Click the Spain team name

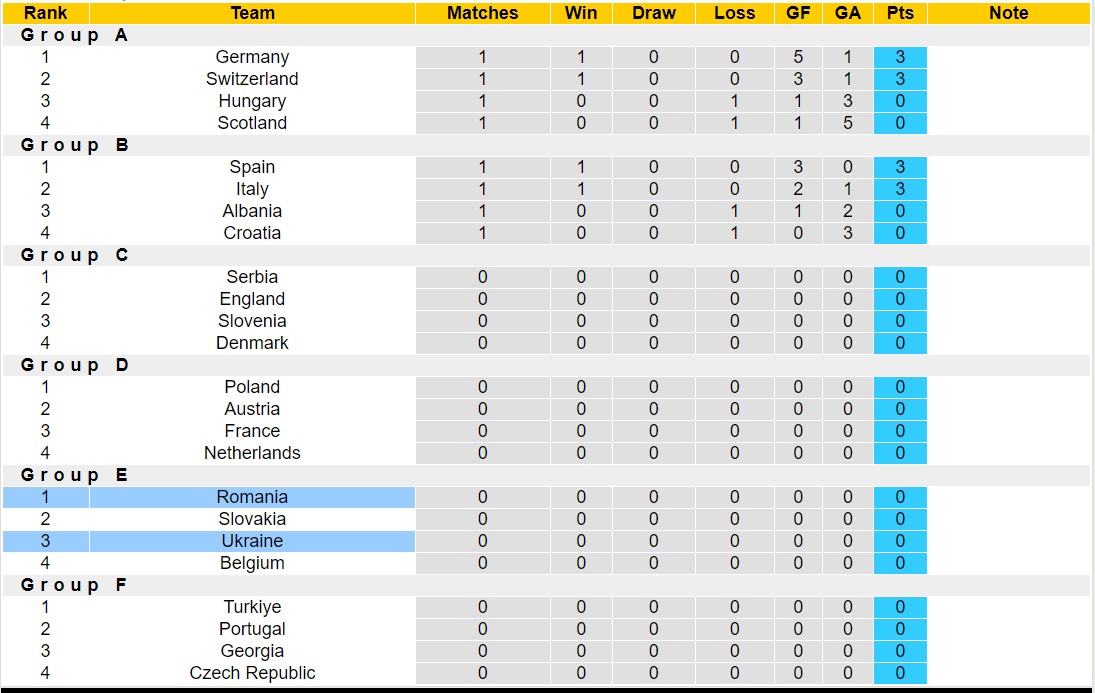[252, 167]
